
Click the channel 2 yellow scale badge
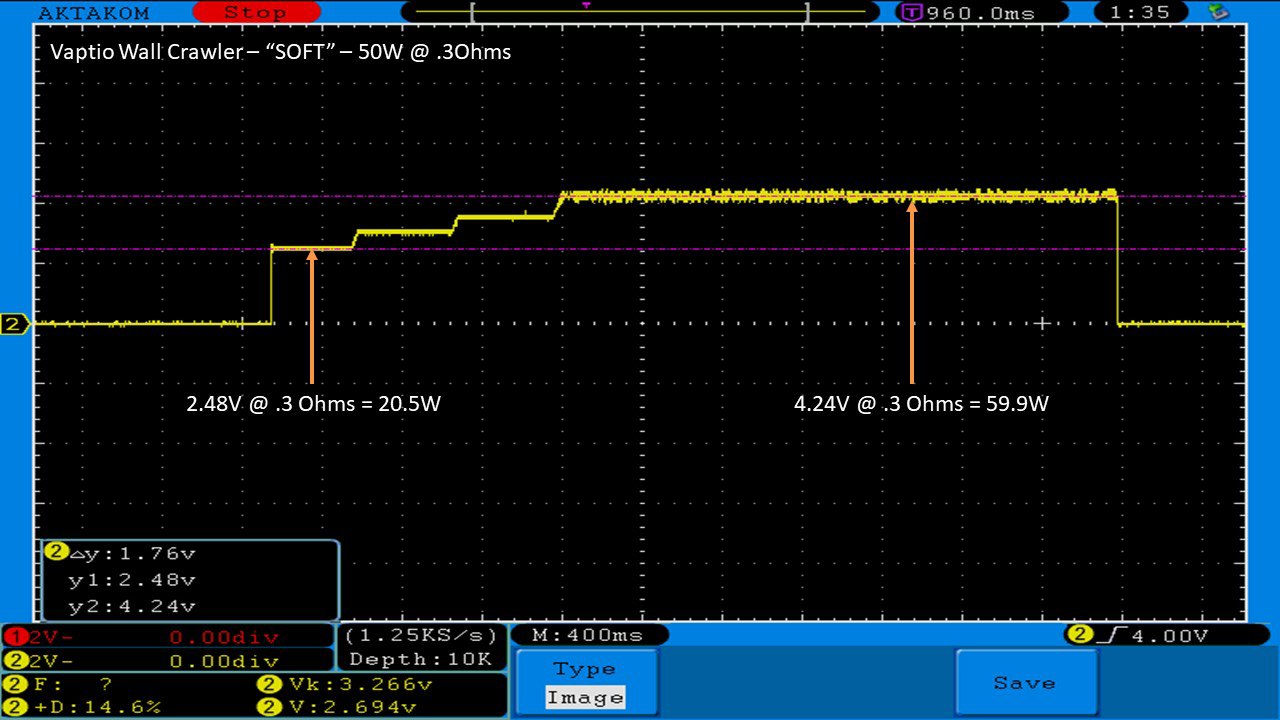coord(16,661)
